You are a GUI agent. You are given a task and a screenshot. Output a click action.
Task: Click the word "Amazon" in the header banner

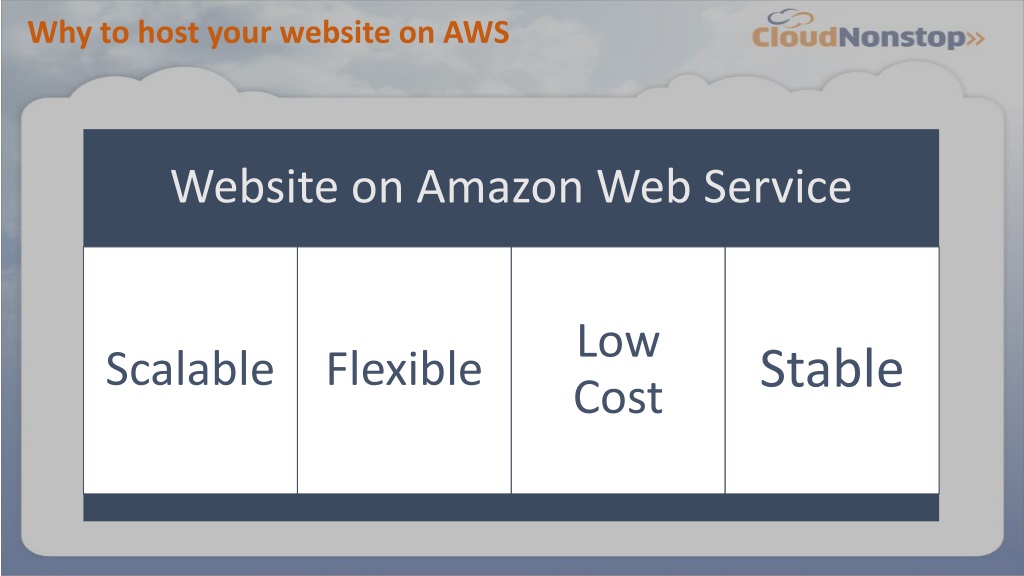click(500, 187)
